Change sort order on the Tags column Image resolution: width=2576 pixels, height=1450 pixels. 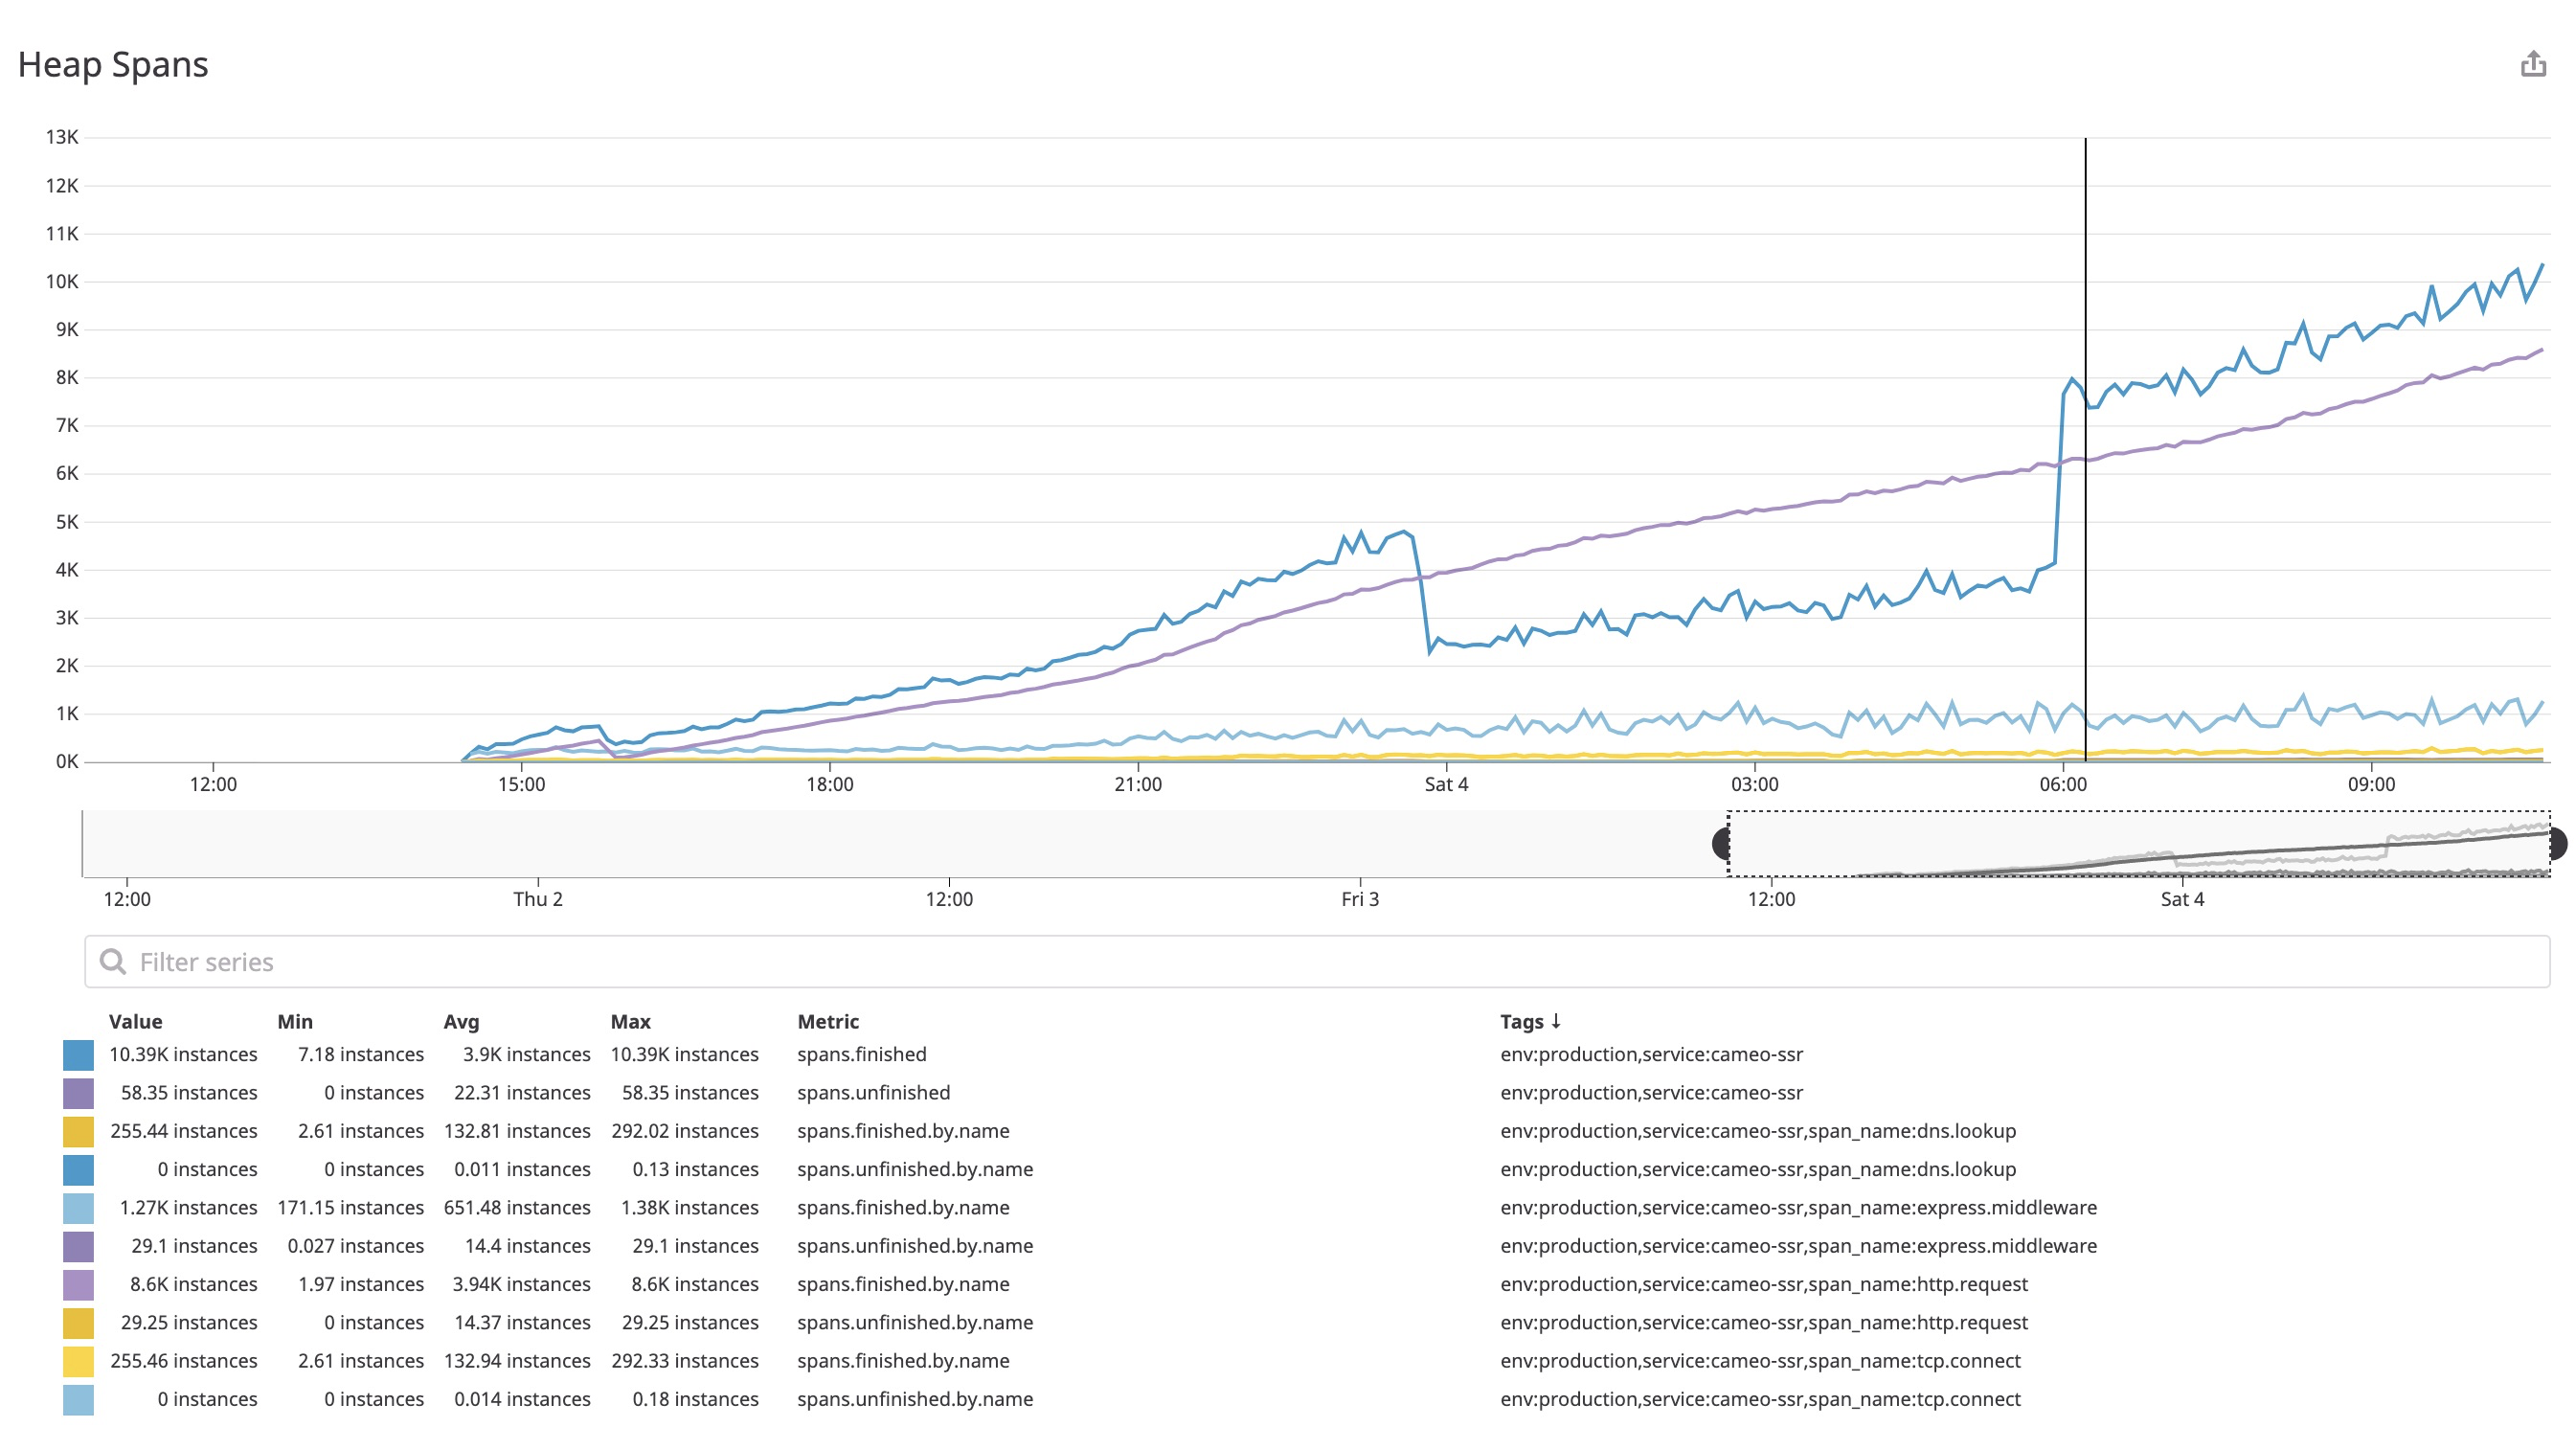coord(1530,1021)
